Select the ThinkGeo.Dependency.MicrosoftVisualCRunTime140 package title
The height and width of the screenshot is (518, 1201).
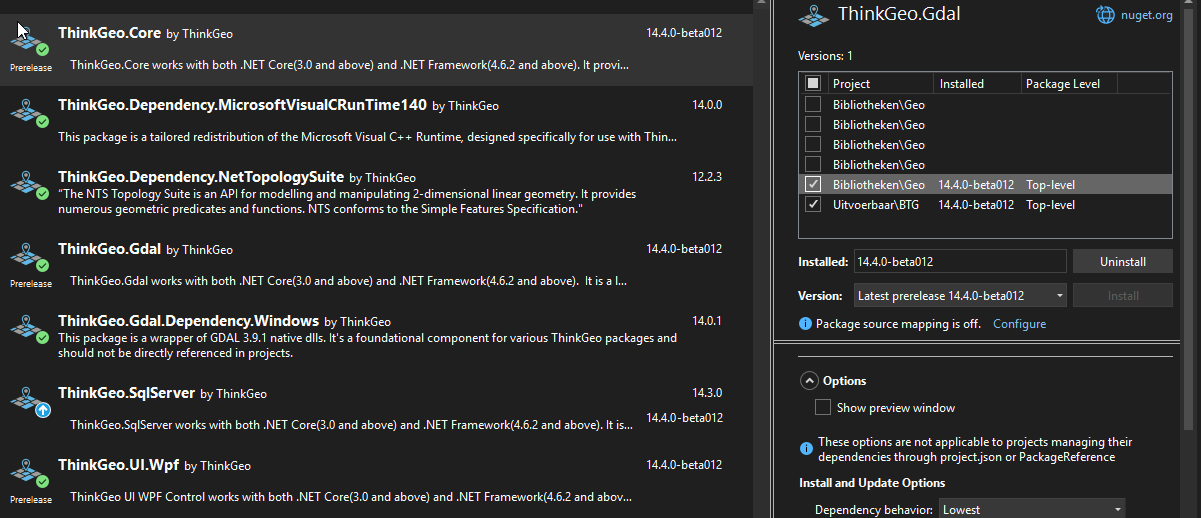coord(242,104)
